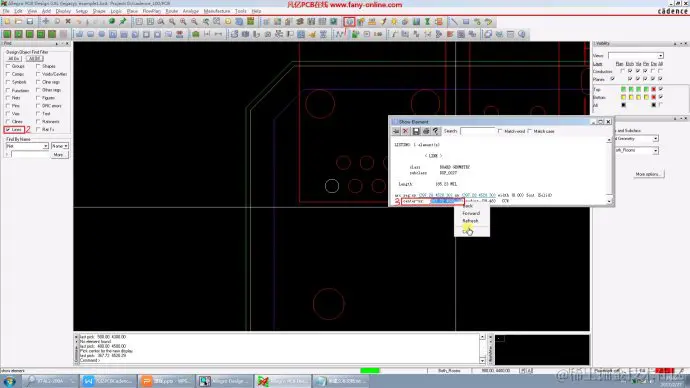Image resolution: width=690 pixels, height=388 pixels.
Task: Open the Views dropdown in Visibility panel
Action: 635,56
